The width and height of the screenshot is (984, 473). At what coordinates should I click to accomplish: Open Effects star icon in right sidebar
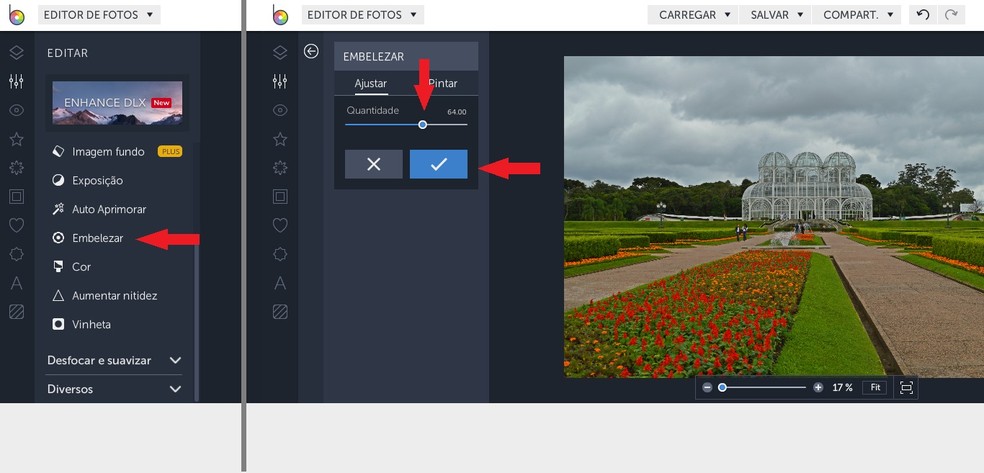281,139
